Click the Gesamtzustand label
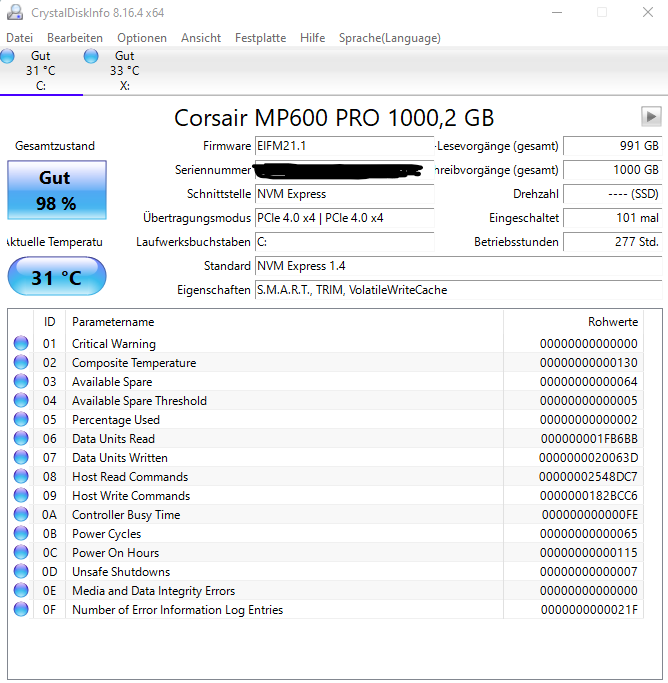The width and height of the screenshot is (668, 683). [55, 146]
